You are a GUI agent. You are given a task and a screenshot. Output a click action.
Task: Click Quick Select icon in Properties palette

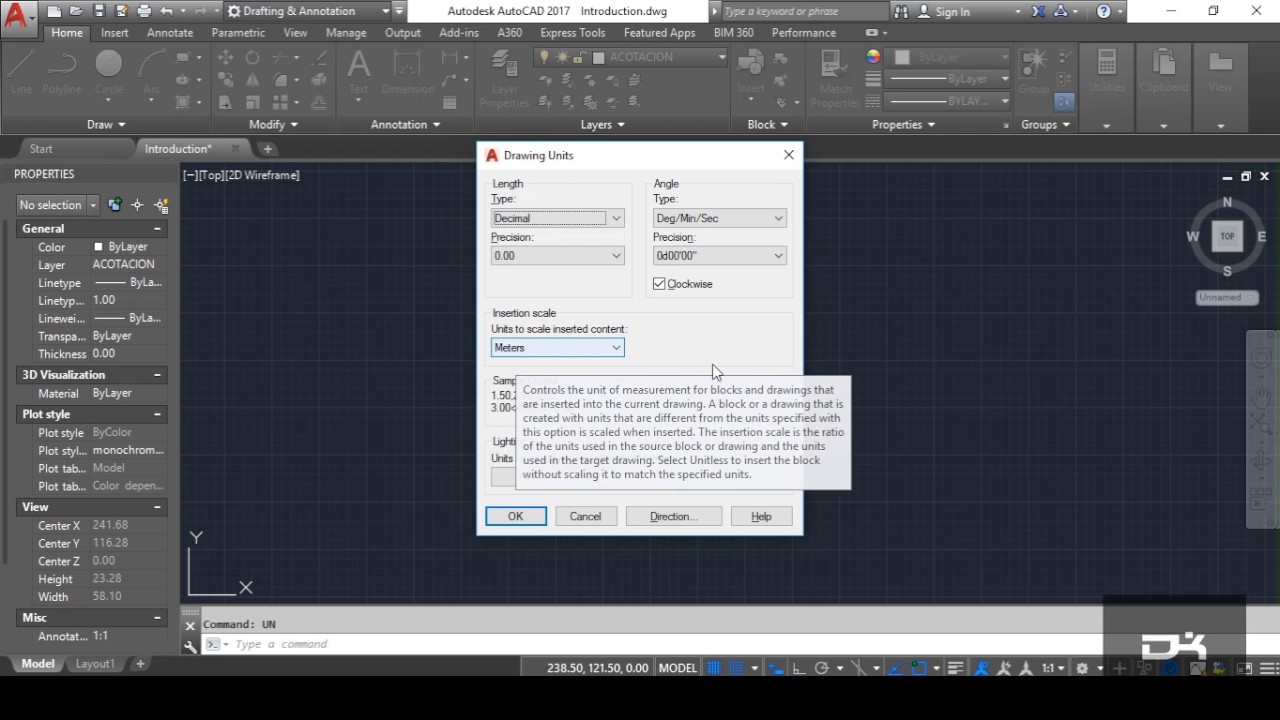tap(161, 204)
